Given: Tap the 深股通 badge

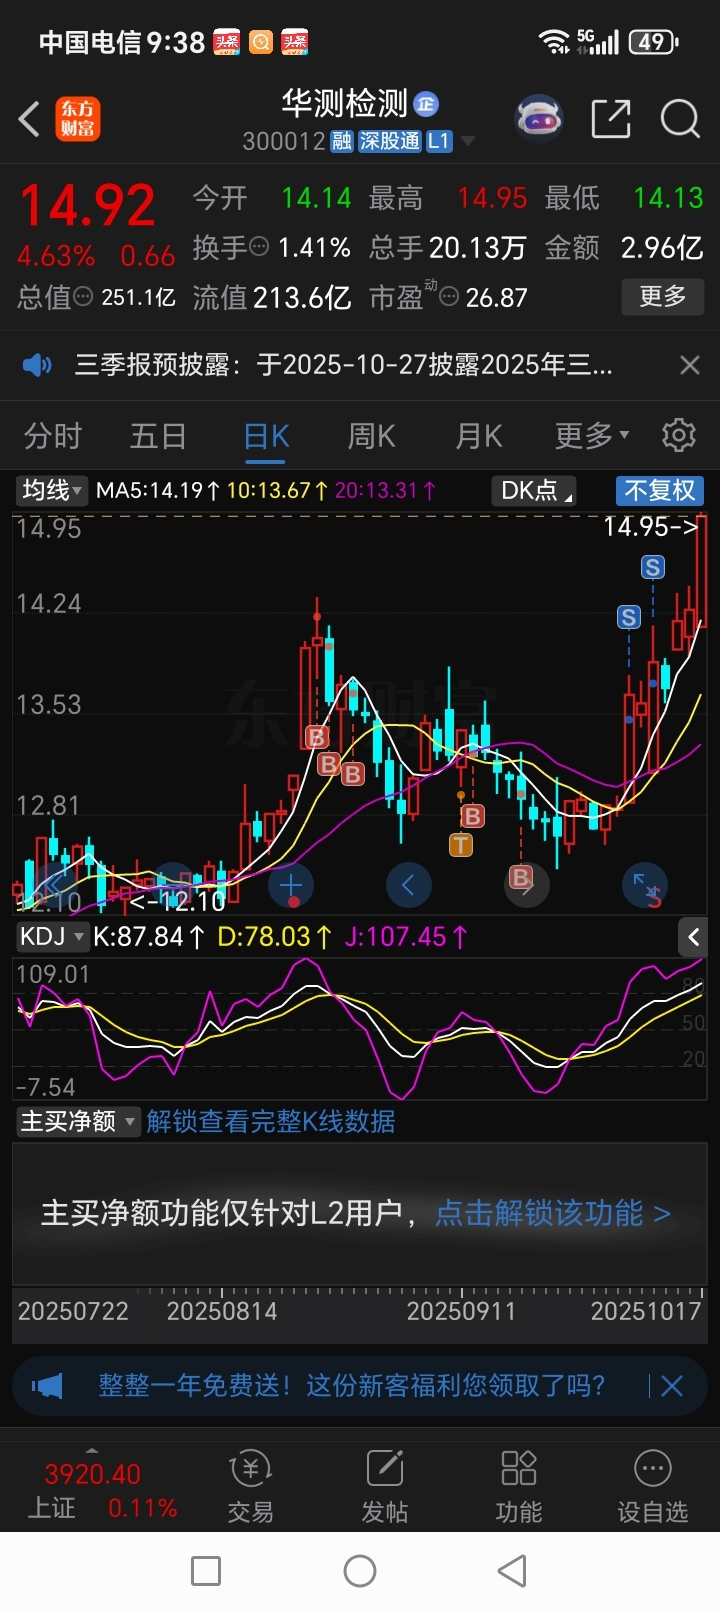Looking at the screenshot, I should click(x=389, y=142).
